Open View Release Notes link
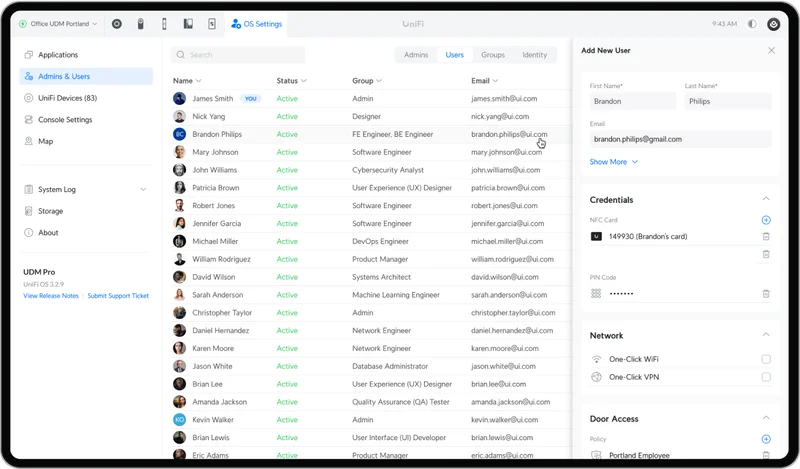This screenshot has width=800, height=469. coord(51,295)
